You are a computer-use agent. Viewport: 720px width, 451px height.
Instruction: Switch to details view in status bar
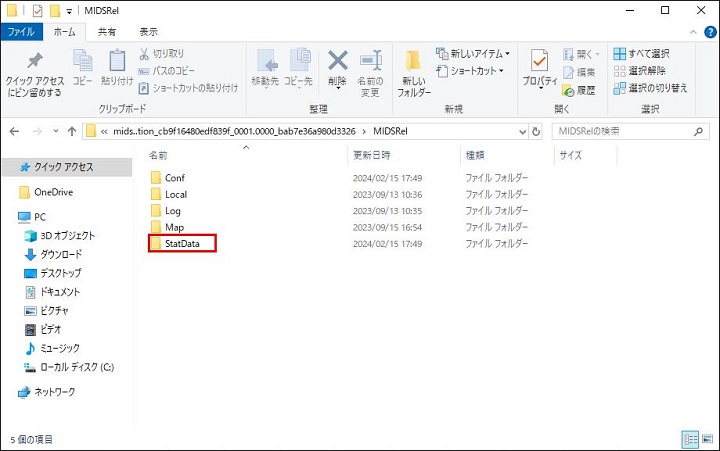click(690, 439)
